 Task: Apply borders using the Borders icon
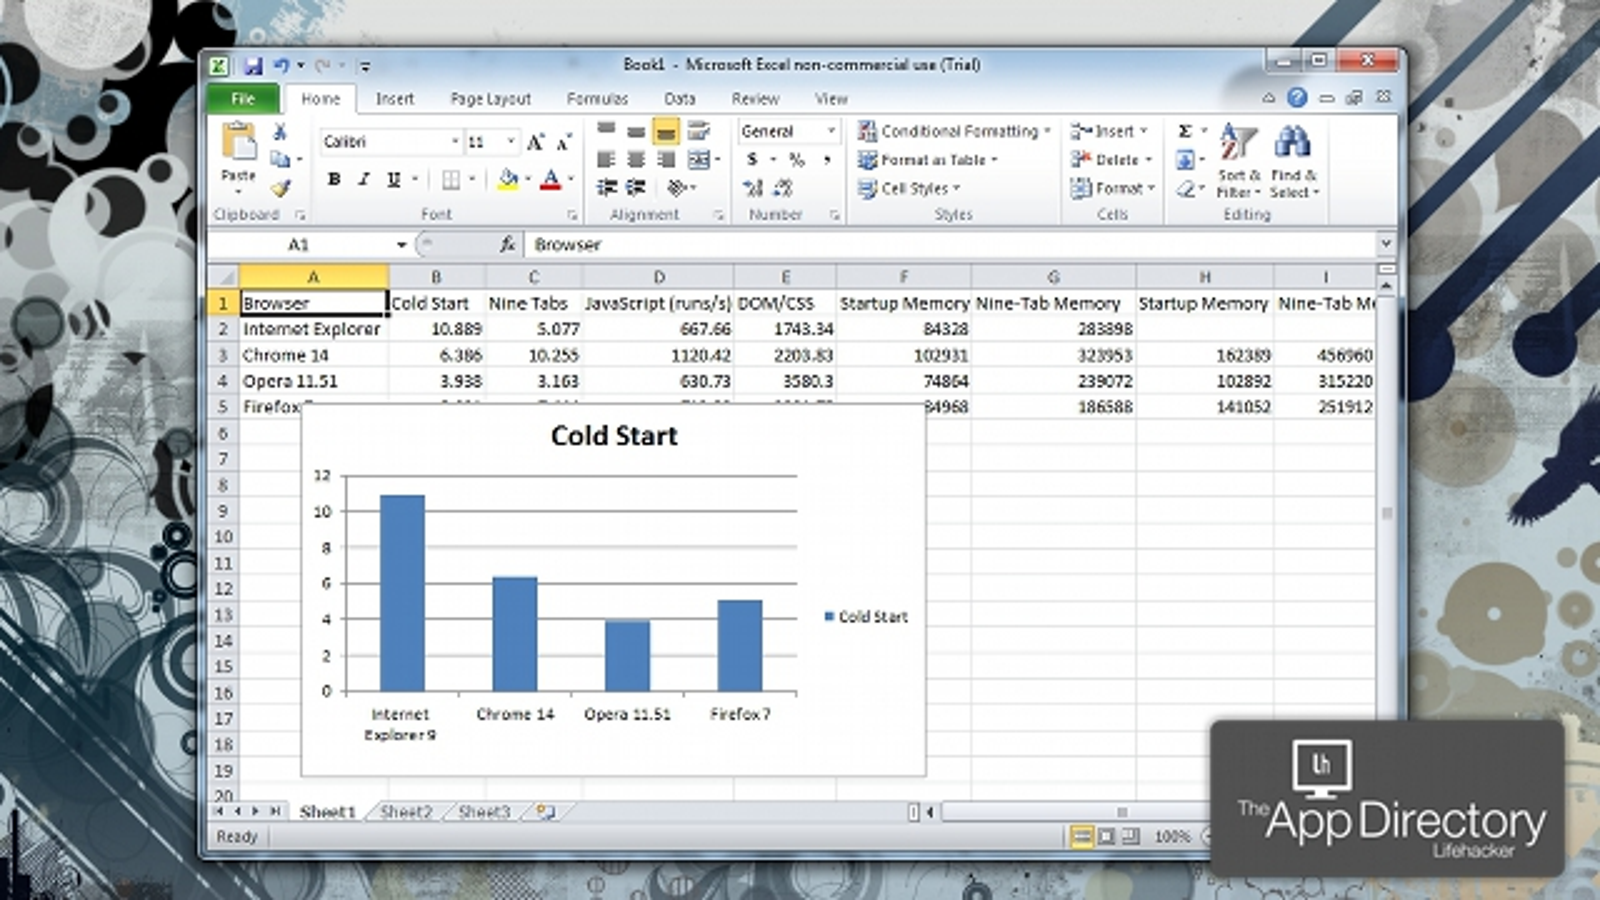(x=451, y=180)
